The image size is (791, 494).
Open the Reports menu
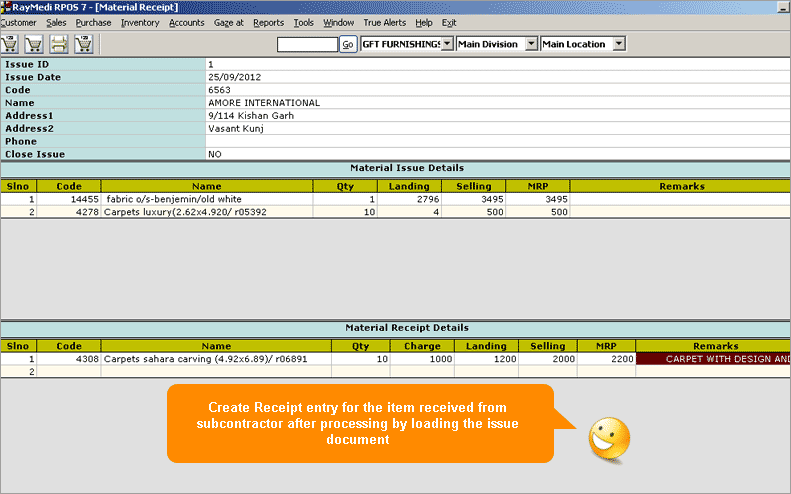coord(268,22)
